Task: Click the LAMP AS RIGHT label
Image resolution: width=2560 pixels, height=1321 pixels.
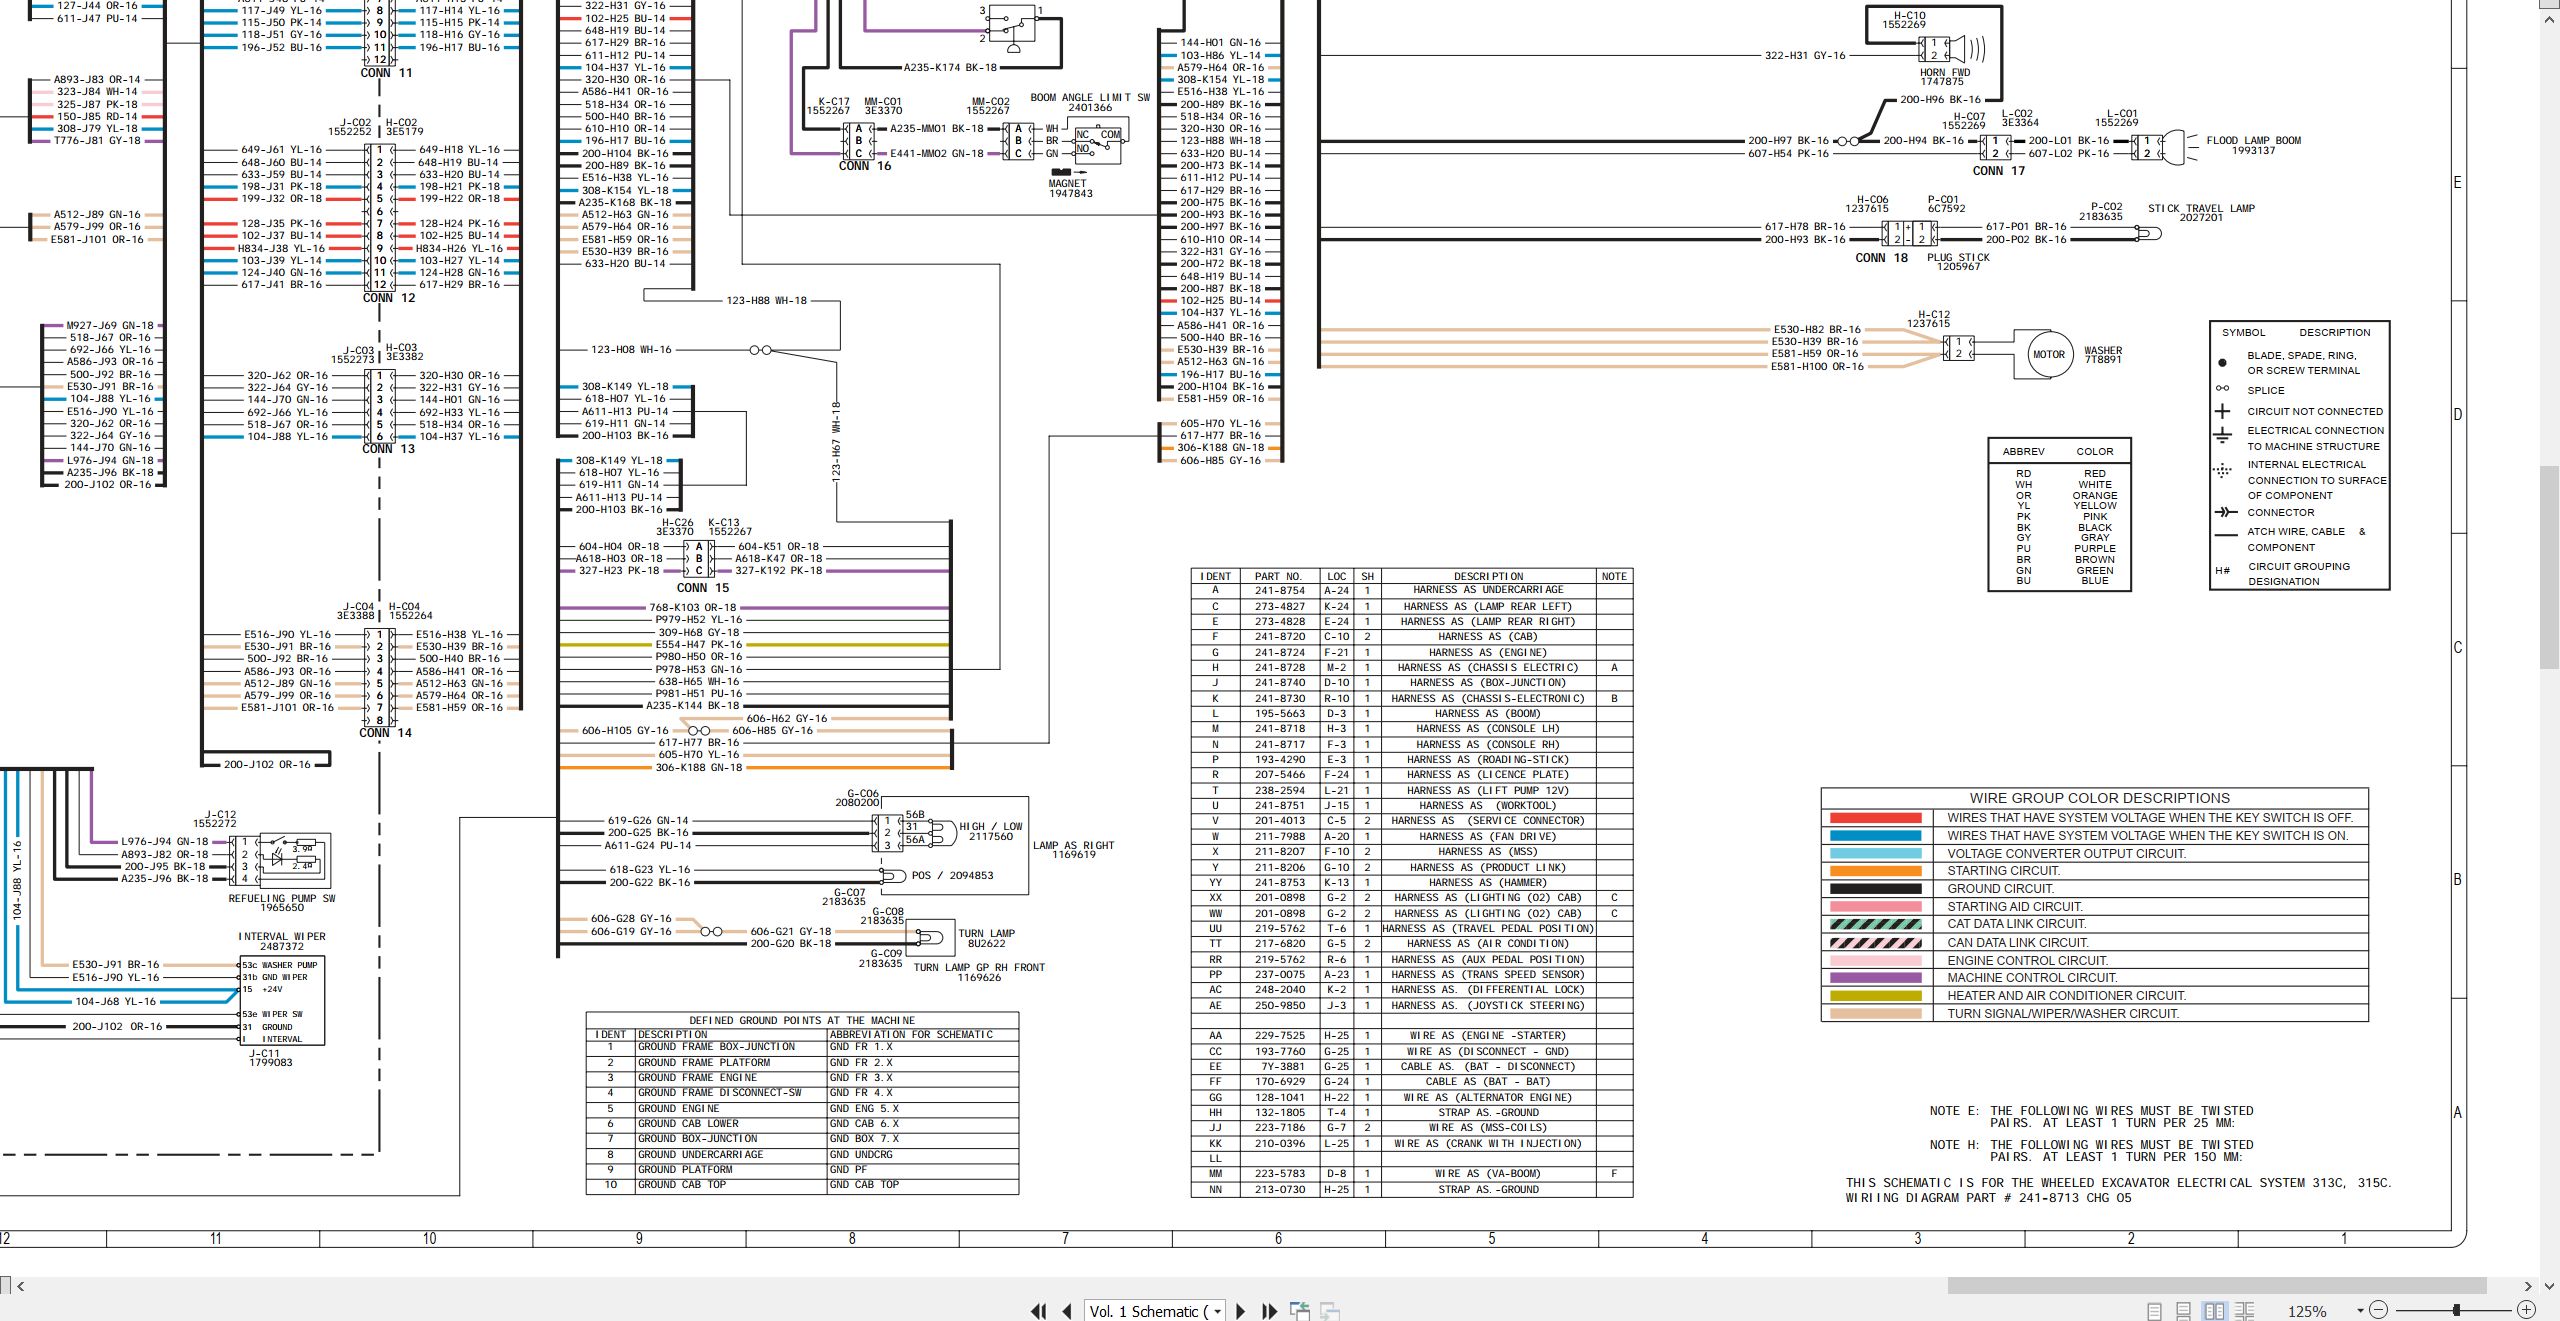Action: pyautogui.click(x=1073, y=846)
